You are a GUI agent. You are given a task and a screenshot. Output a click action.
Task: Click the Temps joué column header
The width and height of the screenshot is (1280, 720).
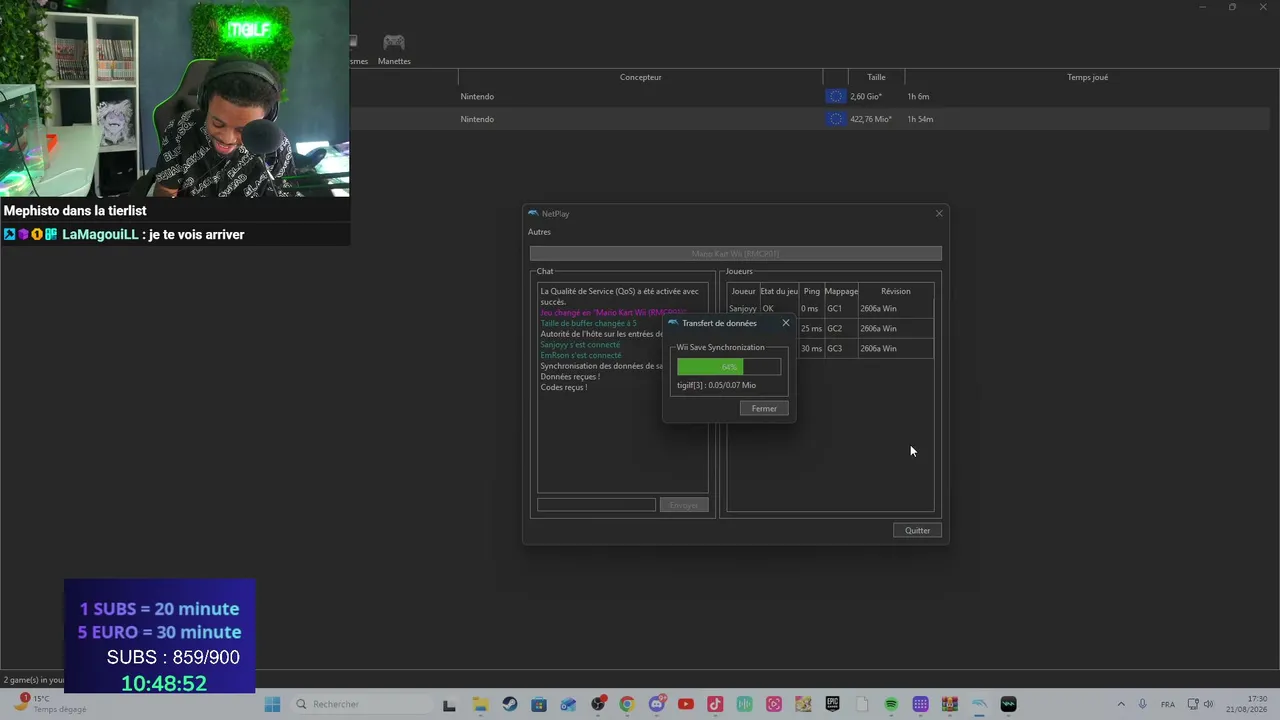(1087, 77)
